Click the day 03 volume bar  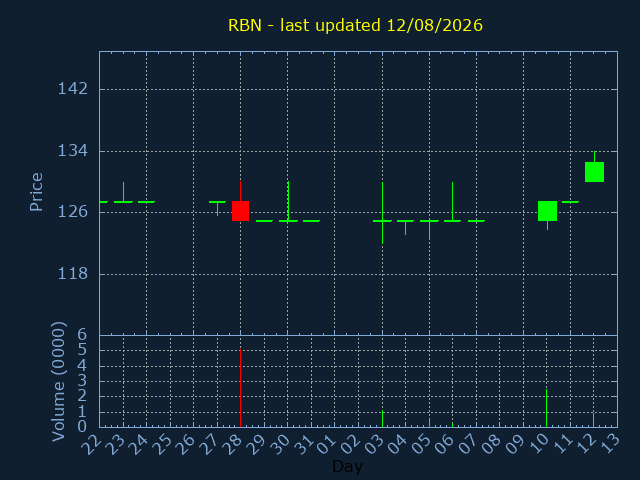pos(382,419)
